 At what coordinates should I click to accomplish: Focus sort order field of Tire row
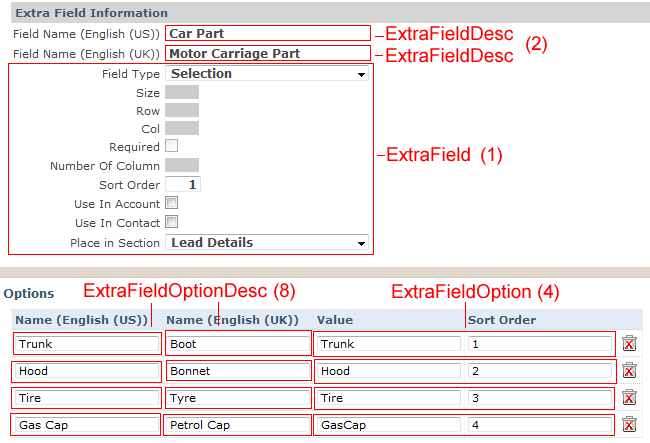coord(540,398)
